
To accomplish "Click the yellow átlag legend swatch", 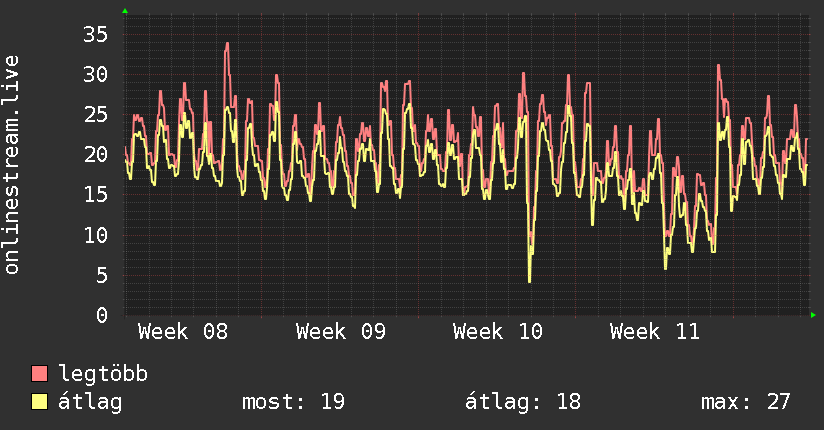I will [x=39, y=402].
